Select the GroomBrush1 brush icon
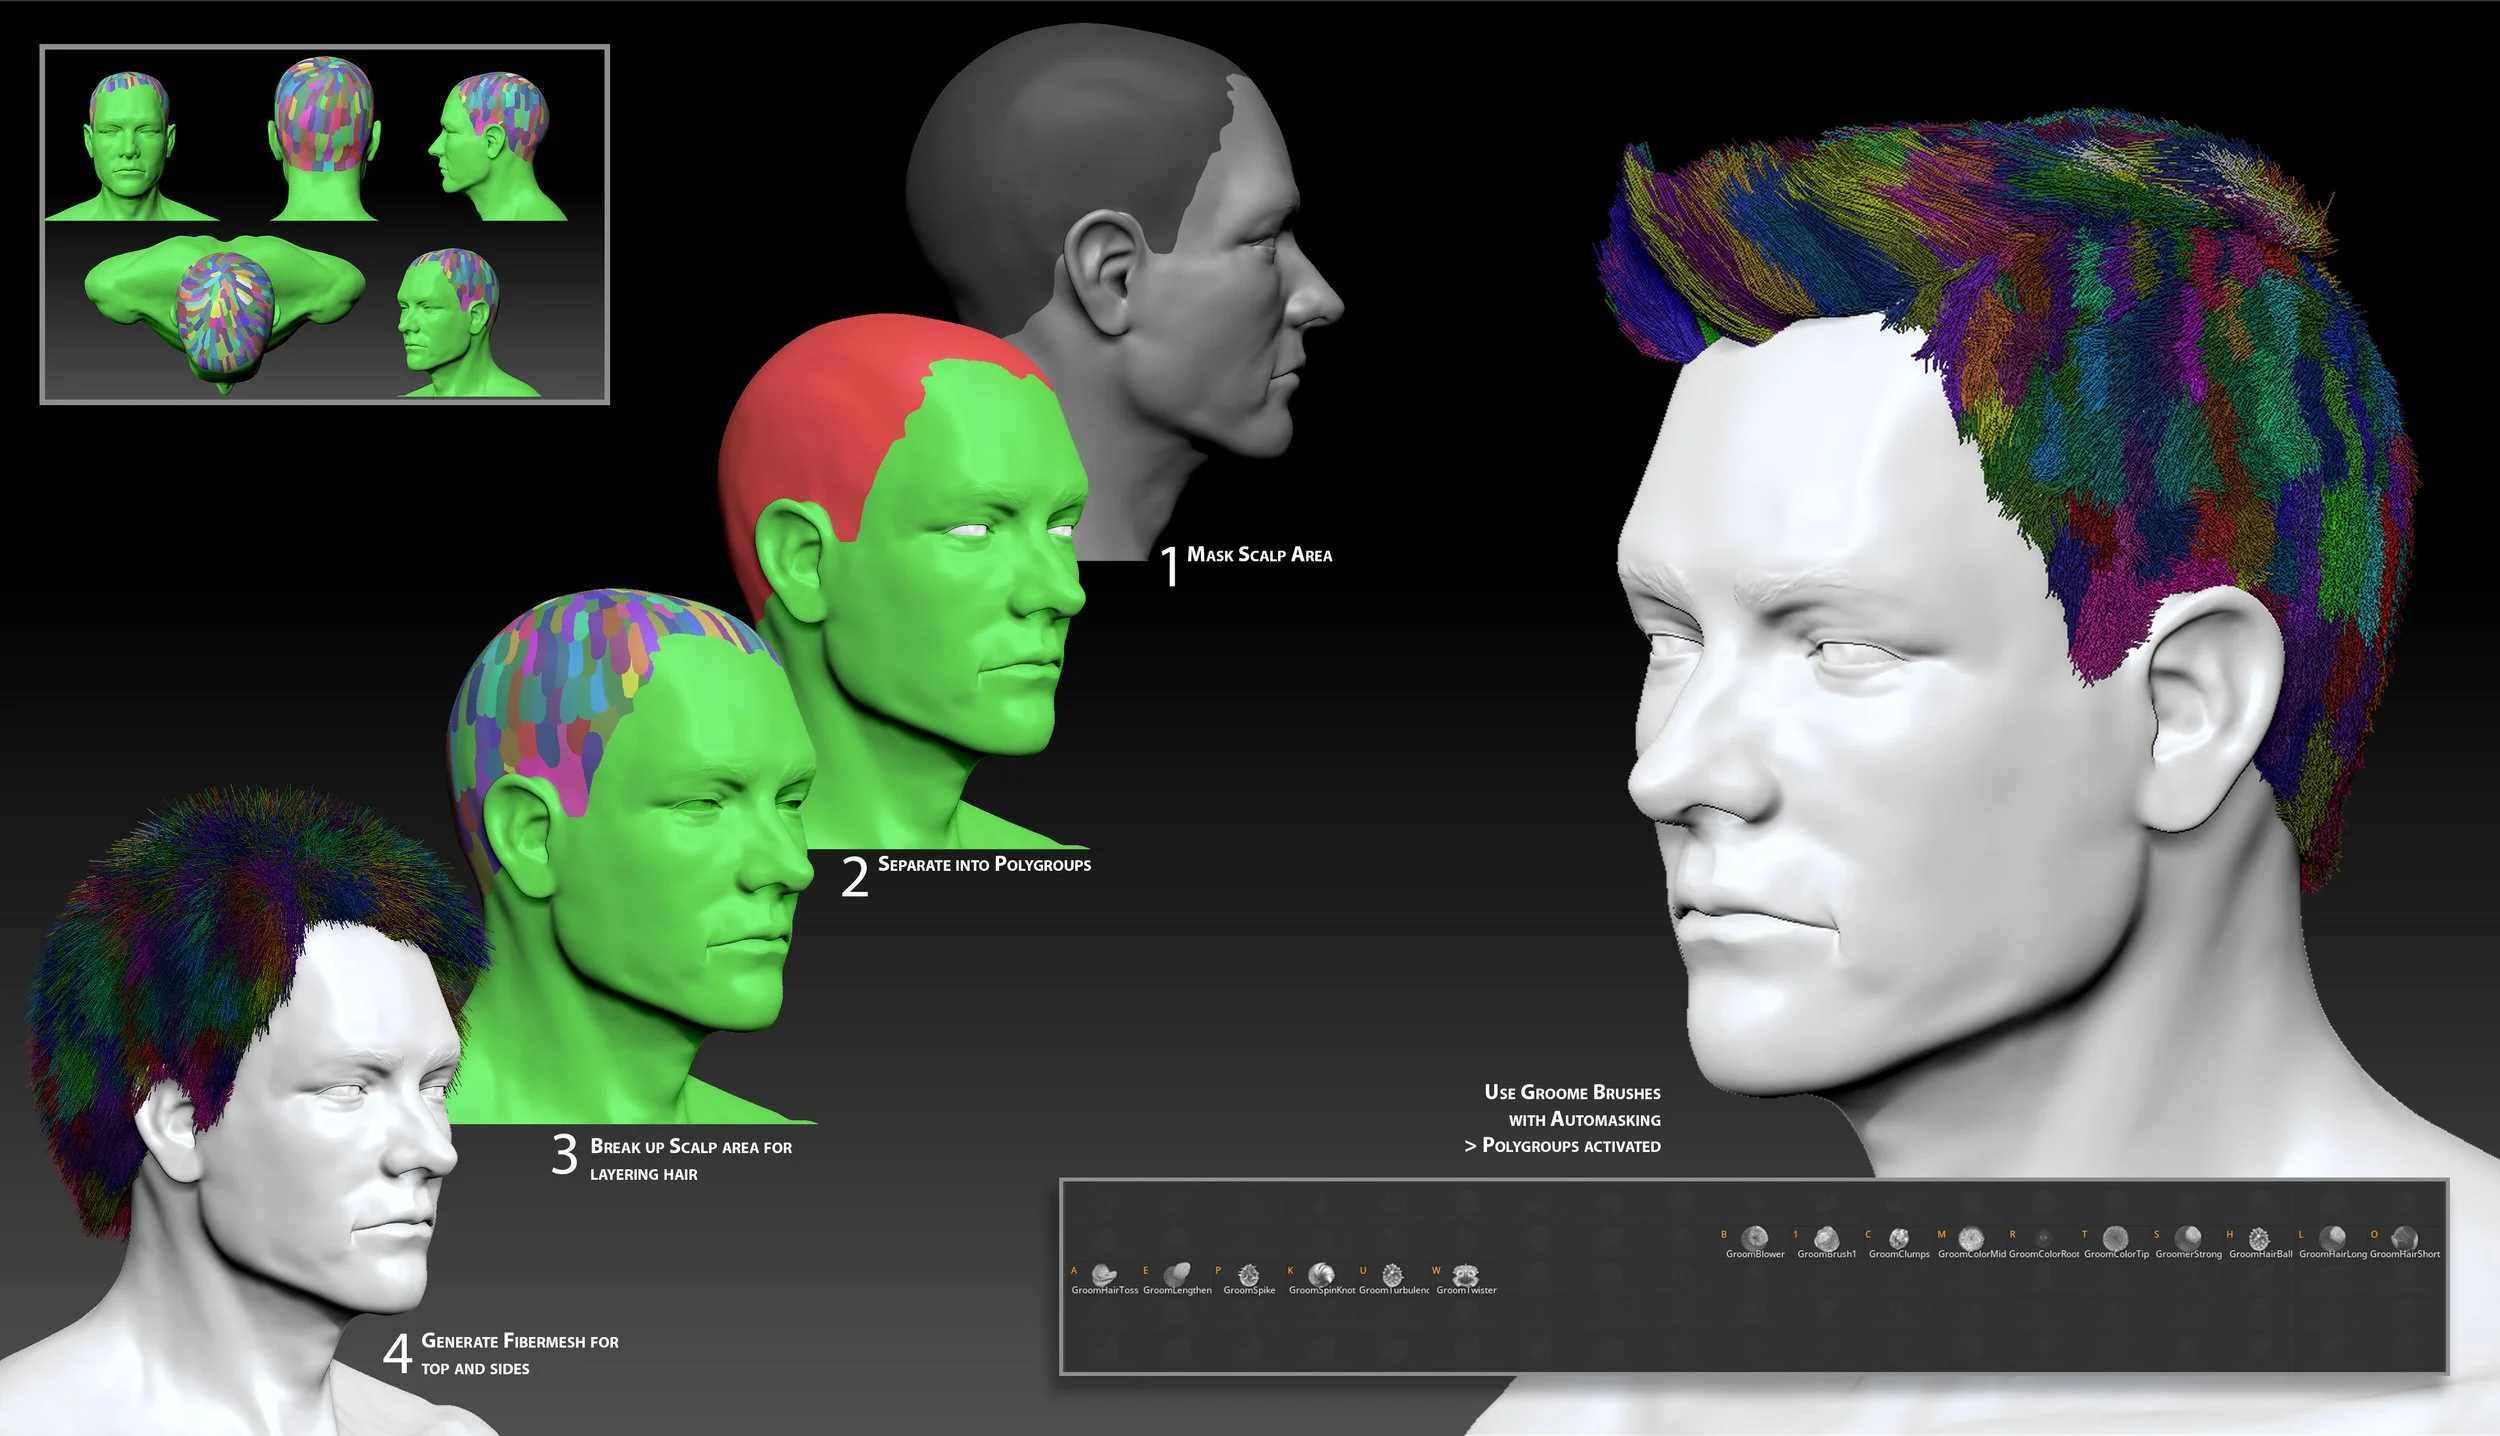The width and height of the screenshot is (2500, 1436). tap(1826, 1238)
